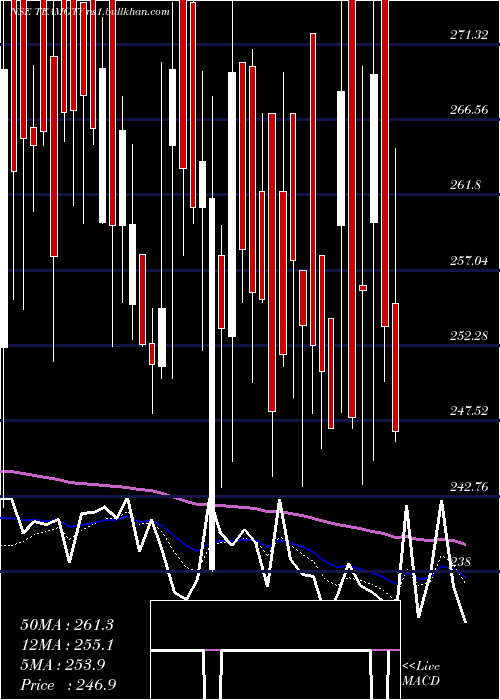Click the 247.52 price axis label

click(x=468, y=410)
